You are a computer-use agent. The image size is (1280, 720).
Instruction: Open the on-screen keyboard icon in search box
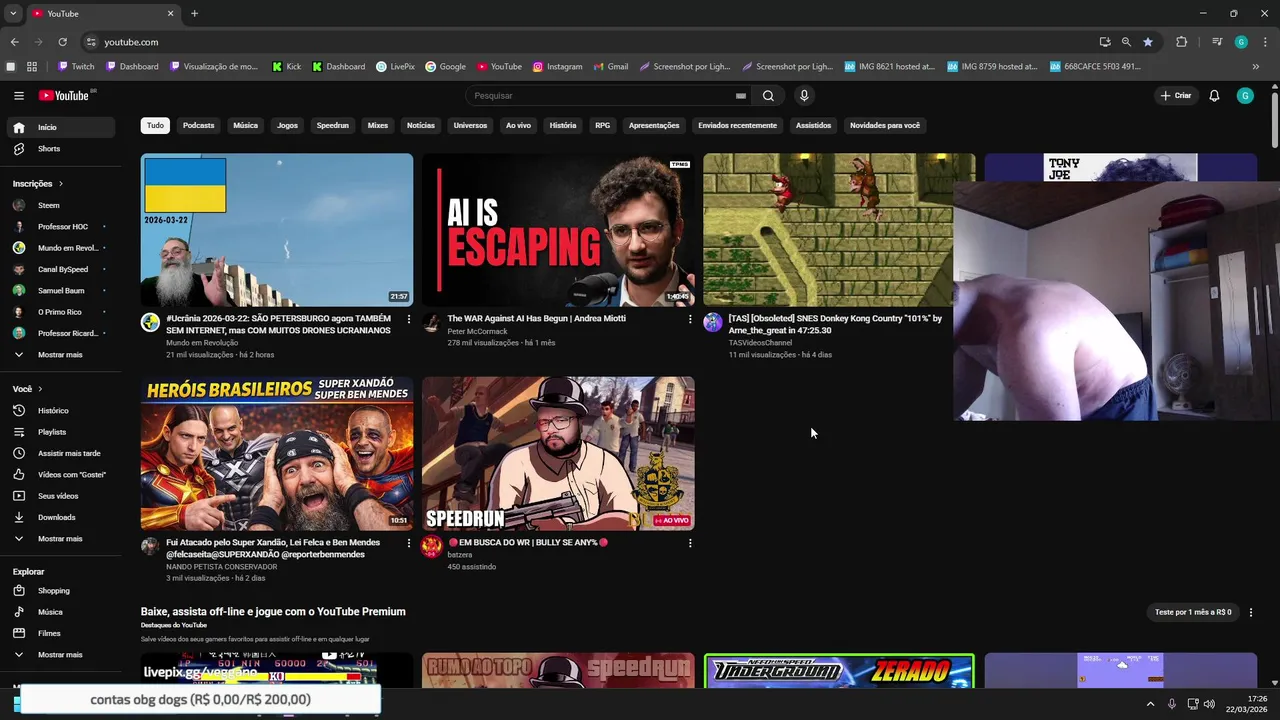(741, 96)
